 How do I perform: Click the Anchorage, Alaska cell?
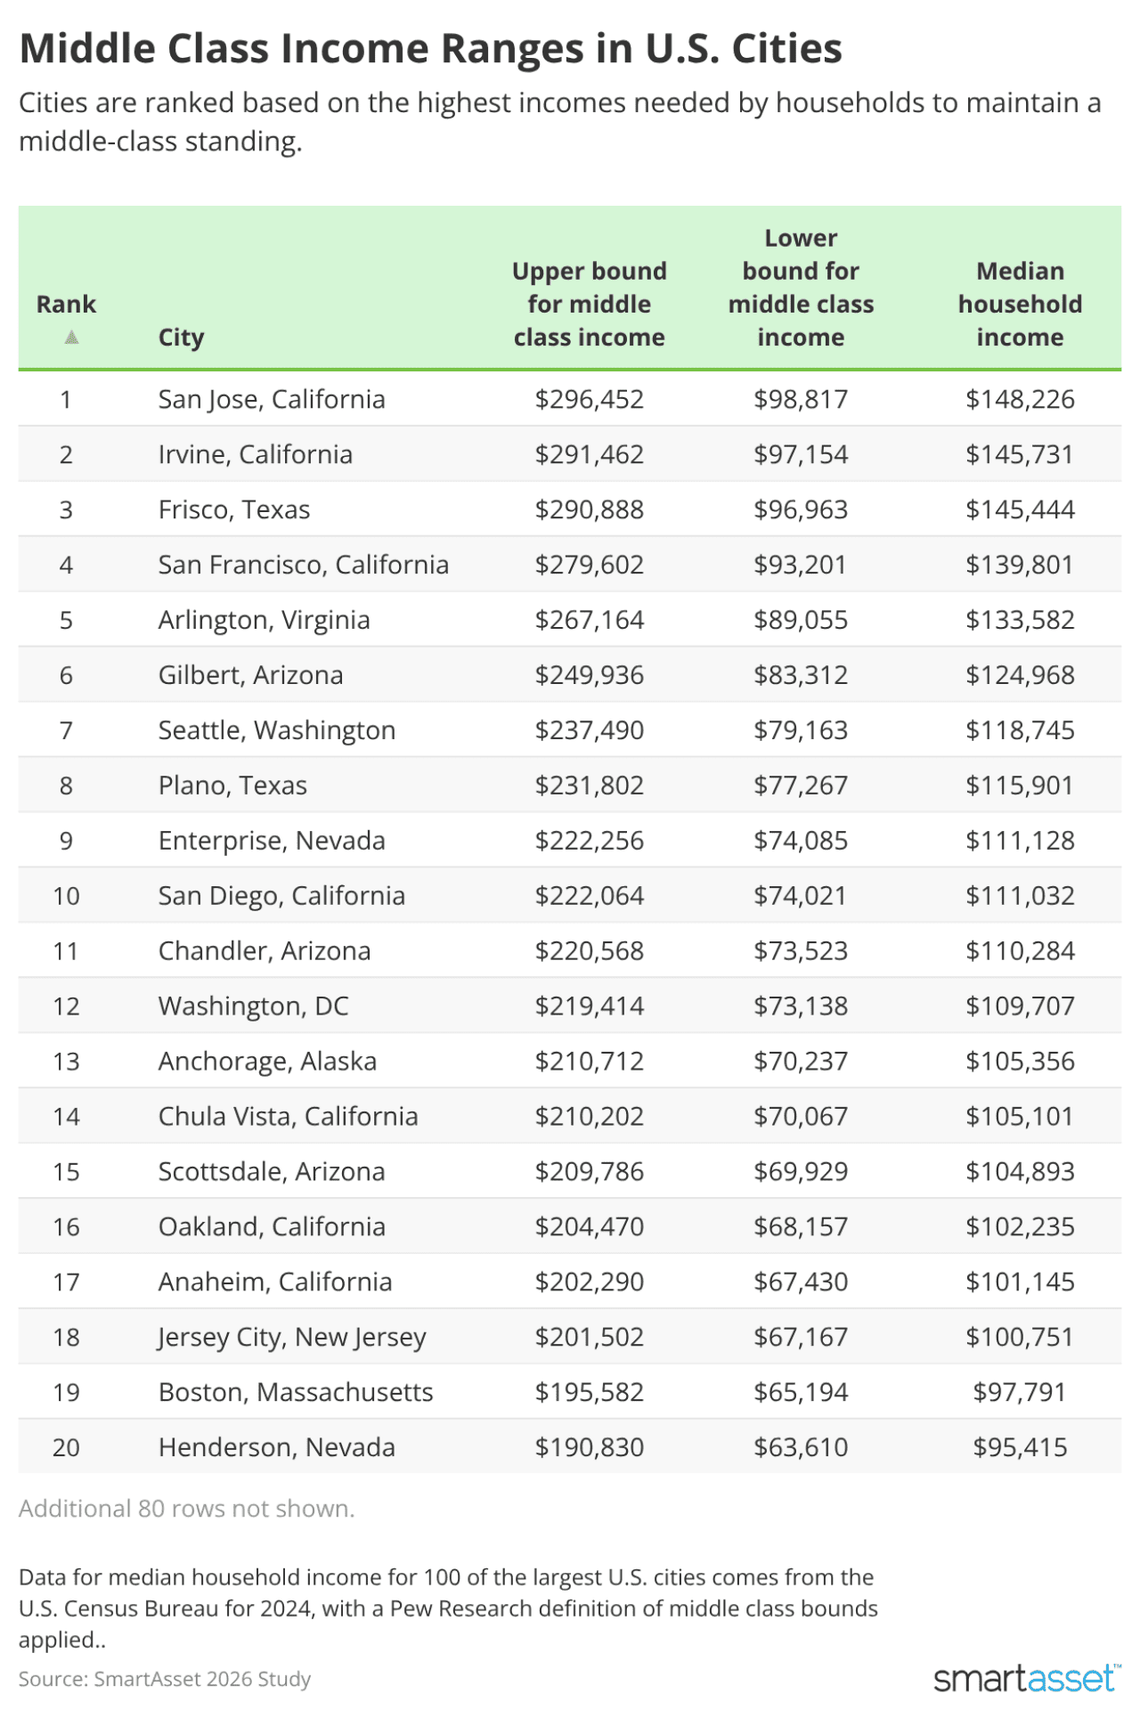pyautogui.click(x=267, y=1060)
